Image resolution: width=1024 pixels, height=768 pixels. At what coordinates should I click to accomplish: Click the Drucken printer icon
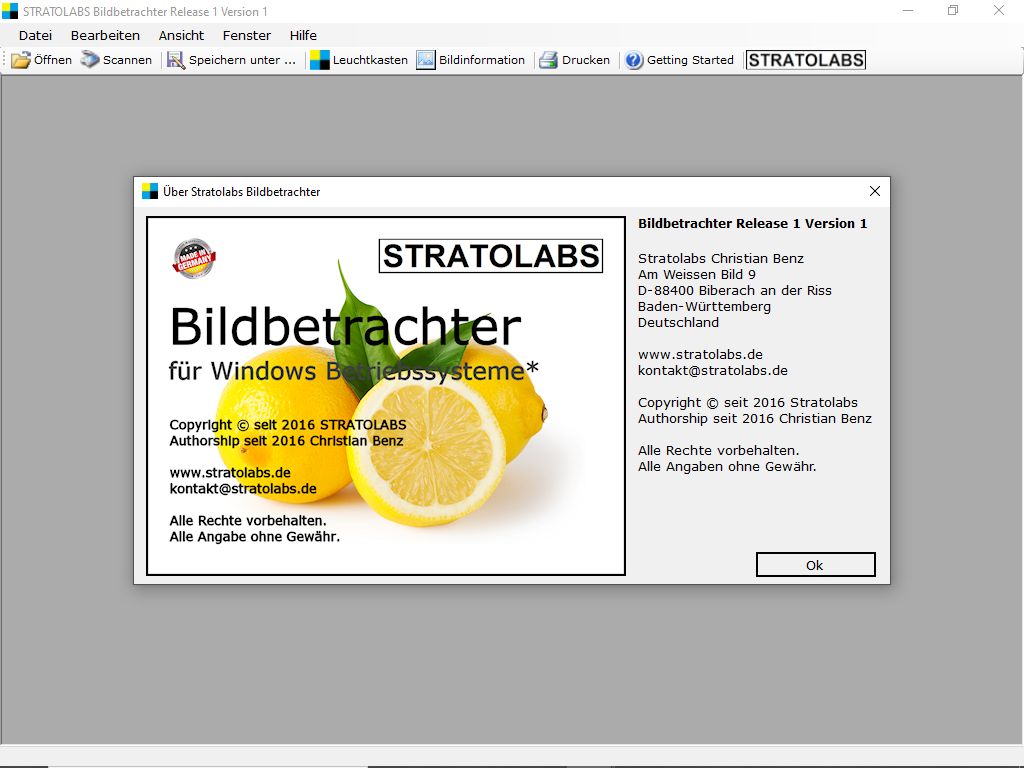(549, 60)
